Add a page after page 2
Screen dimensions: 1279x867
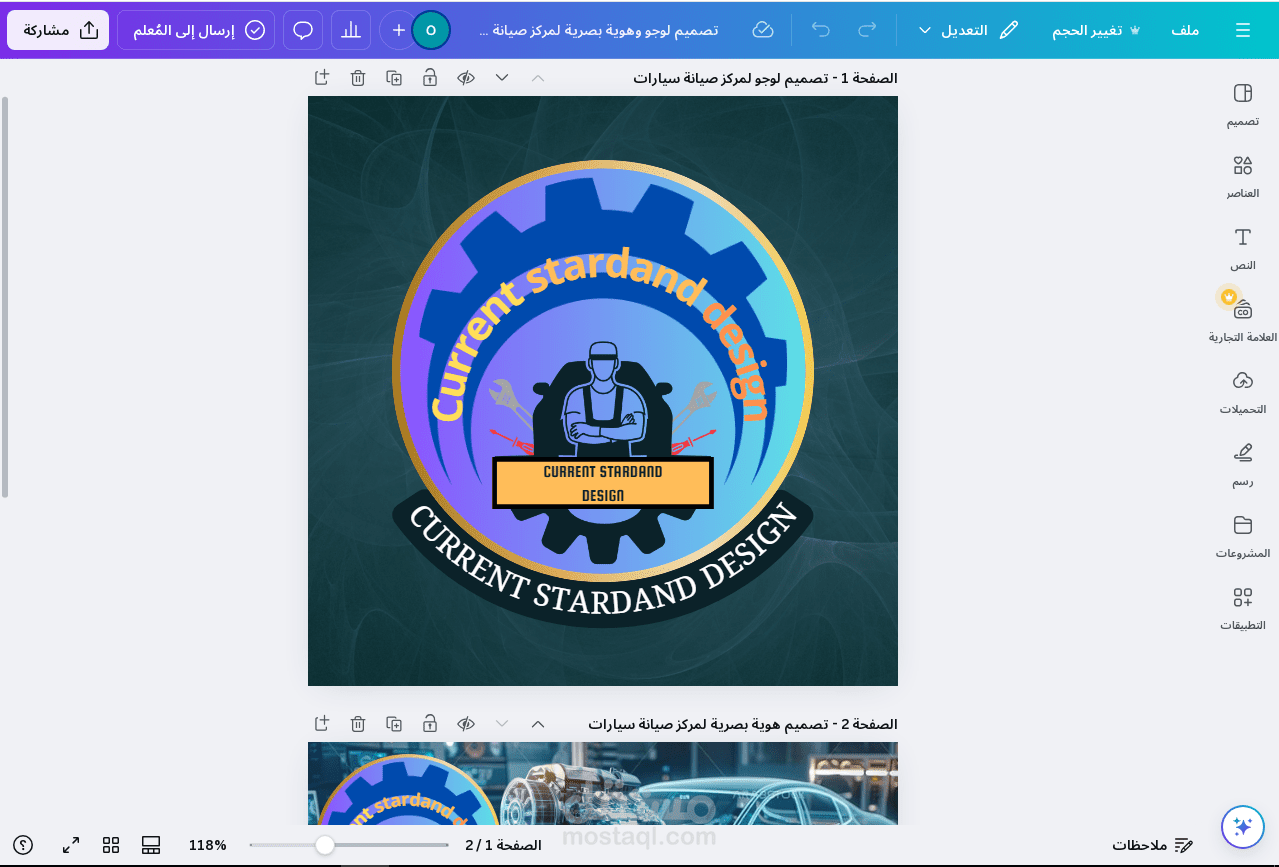click(322, 723)
